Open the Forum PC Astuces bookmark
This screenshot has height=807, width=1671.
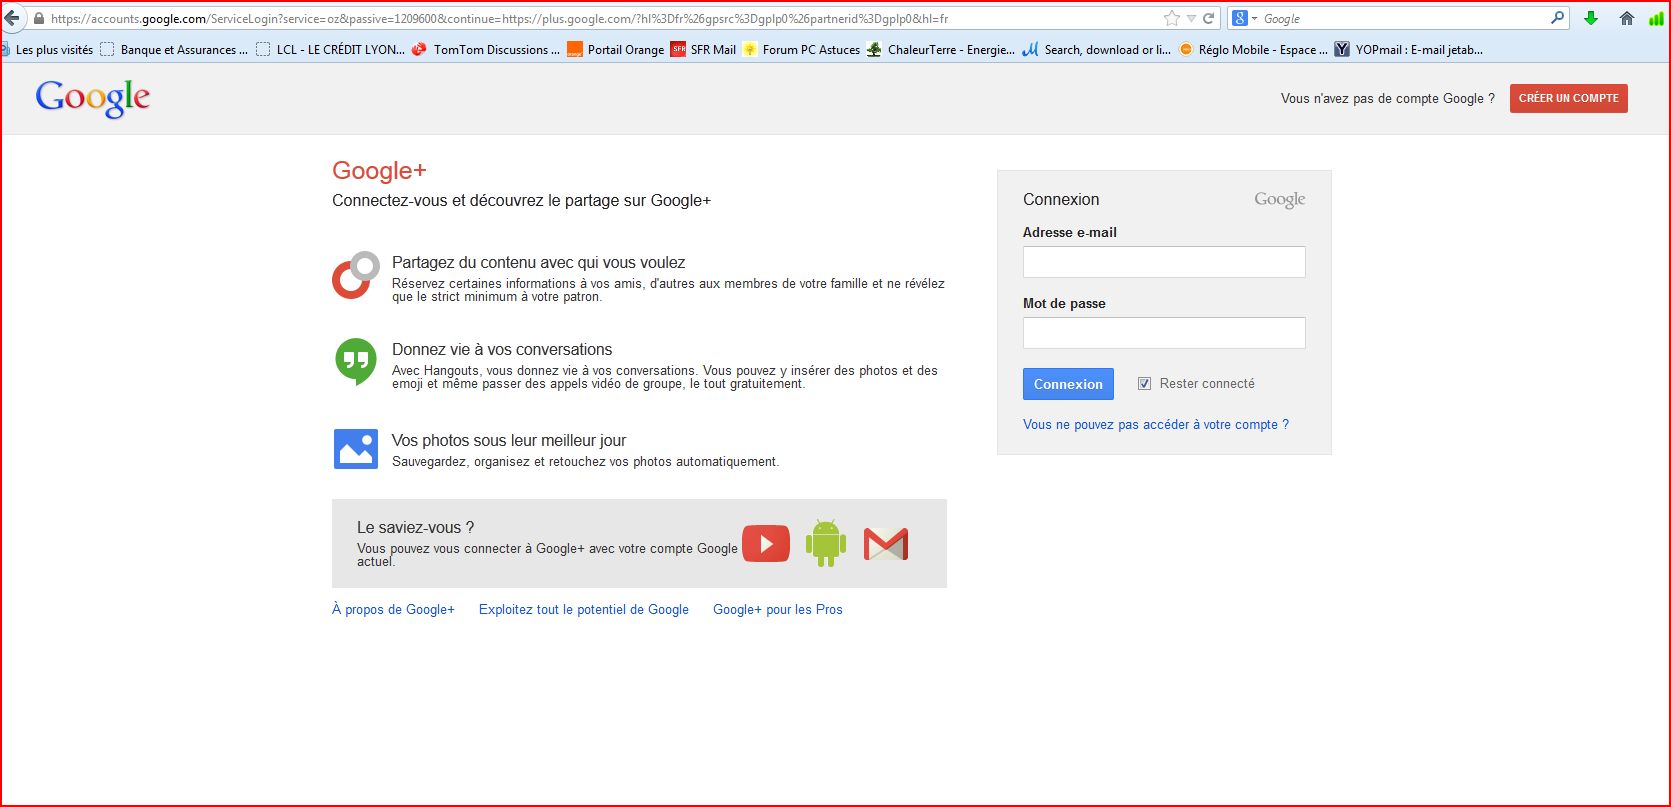click(802, 49)
